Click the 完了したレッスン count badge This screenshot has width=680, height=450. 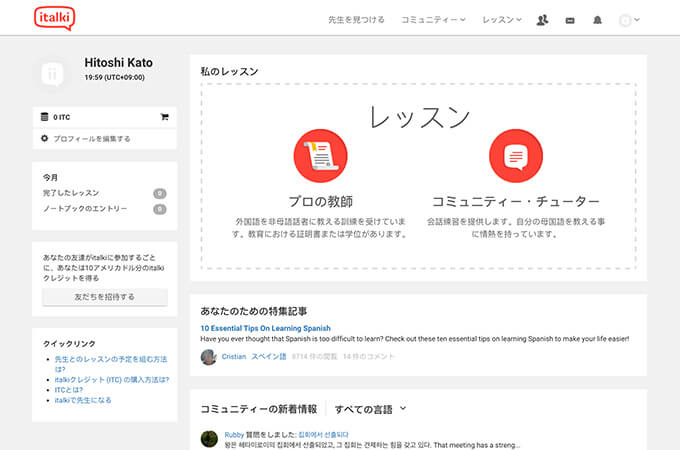point(160,193)
